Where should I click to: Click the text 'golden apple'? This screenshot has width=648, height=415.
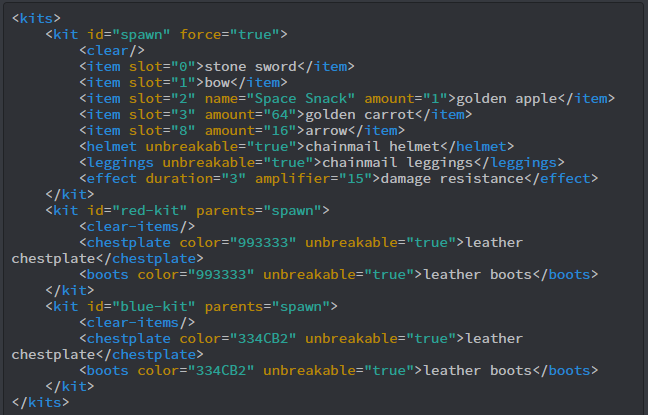(507, 98)
